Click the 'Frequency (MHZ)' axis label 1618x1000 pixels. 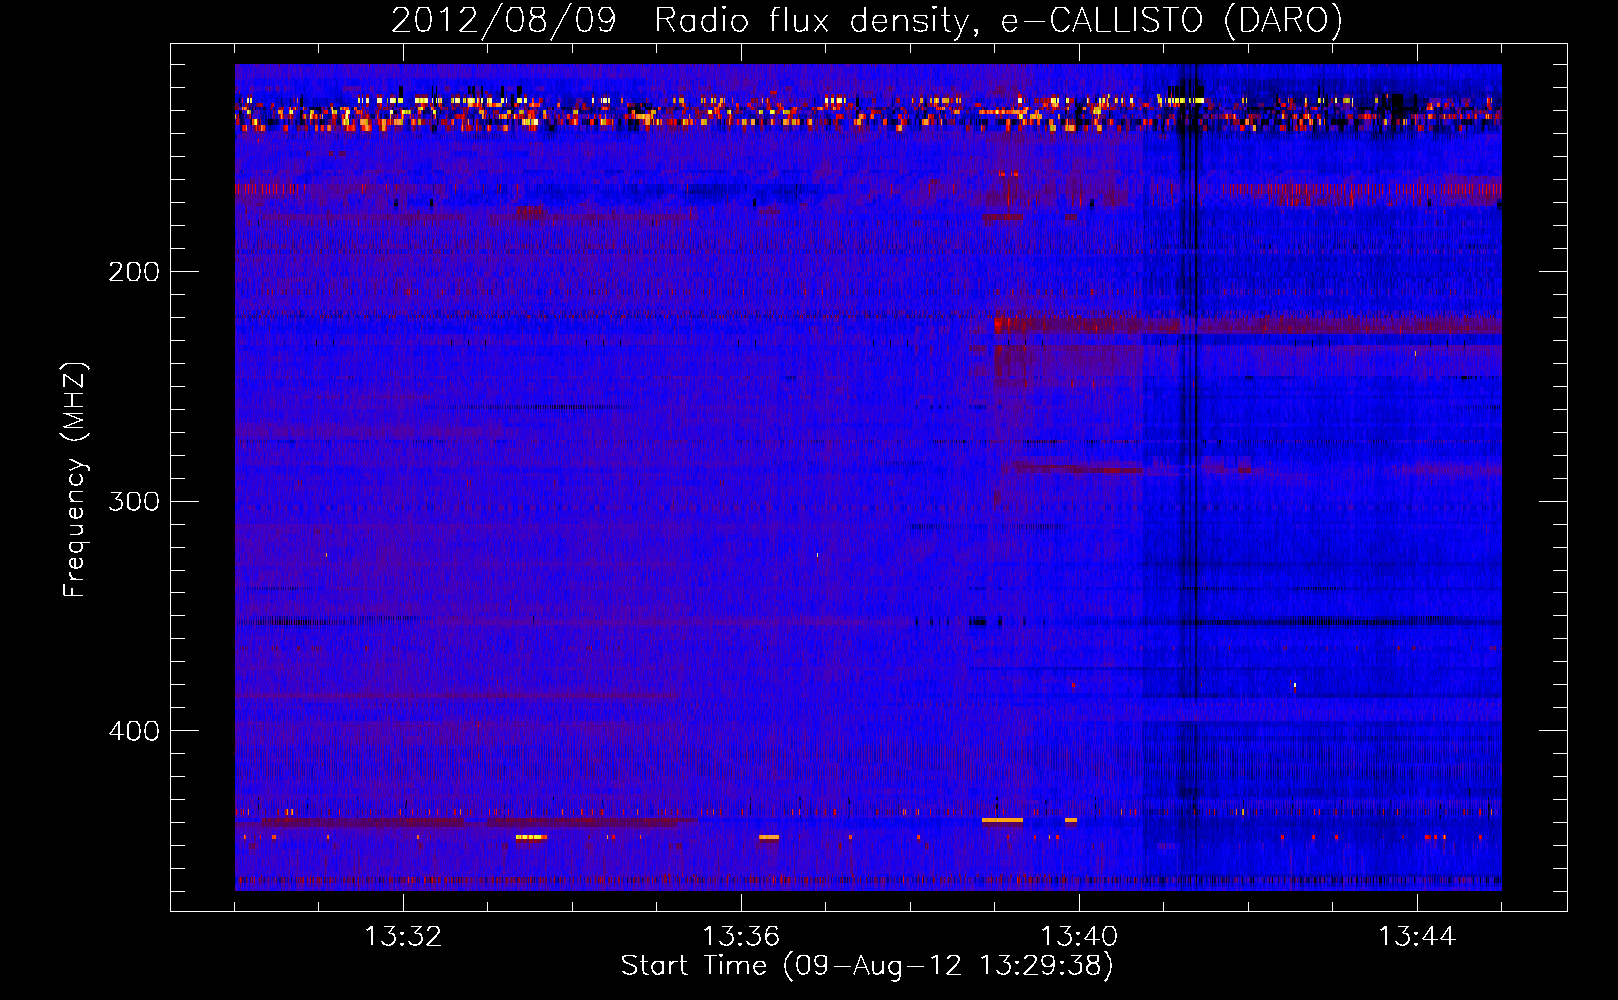[x=75, y=480]
